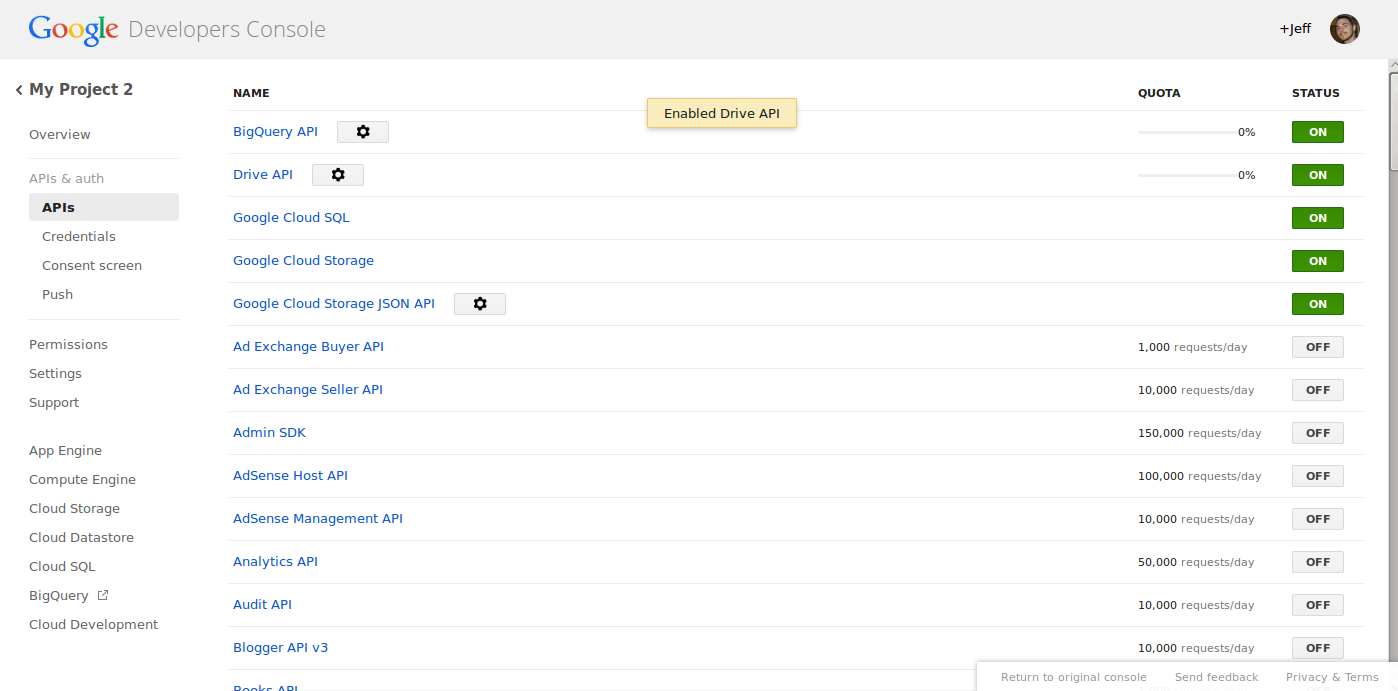Open BigQuery API settings gear

coord(363,132)
